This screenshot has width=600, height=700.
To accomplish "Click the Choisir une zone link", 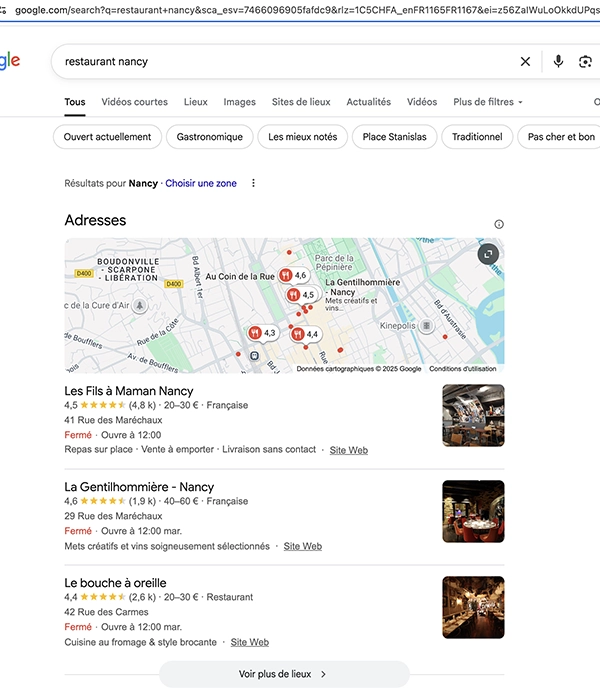I will (x=201, y=183).
